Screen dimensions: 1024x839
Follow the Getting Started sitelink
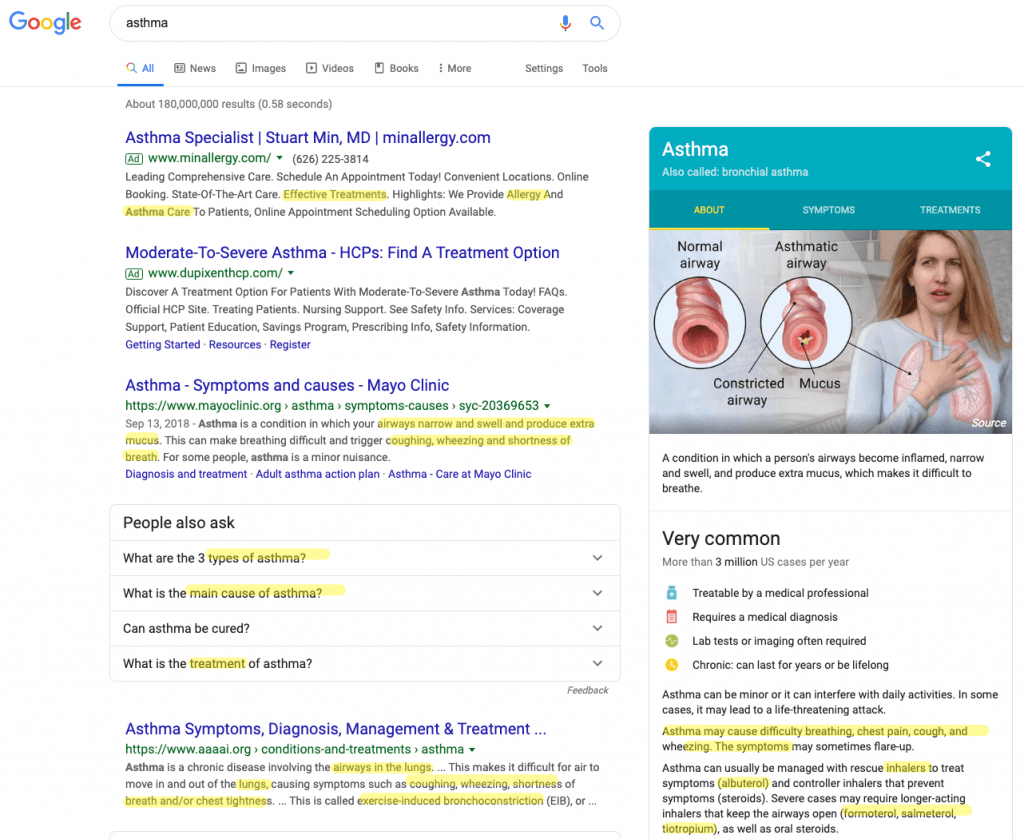click(x=163, y=345)
